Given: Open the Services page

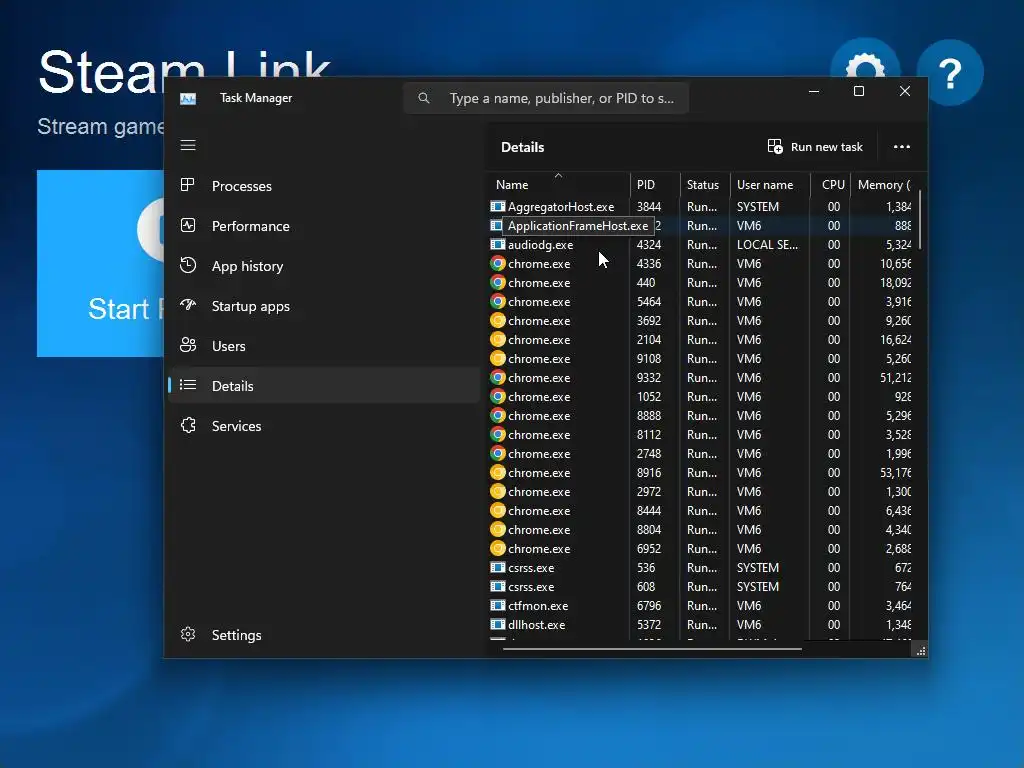Looking at the screenshot, I should [x=324, y=426].
